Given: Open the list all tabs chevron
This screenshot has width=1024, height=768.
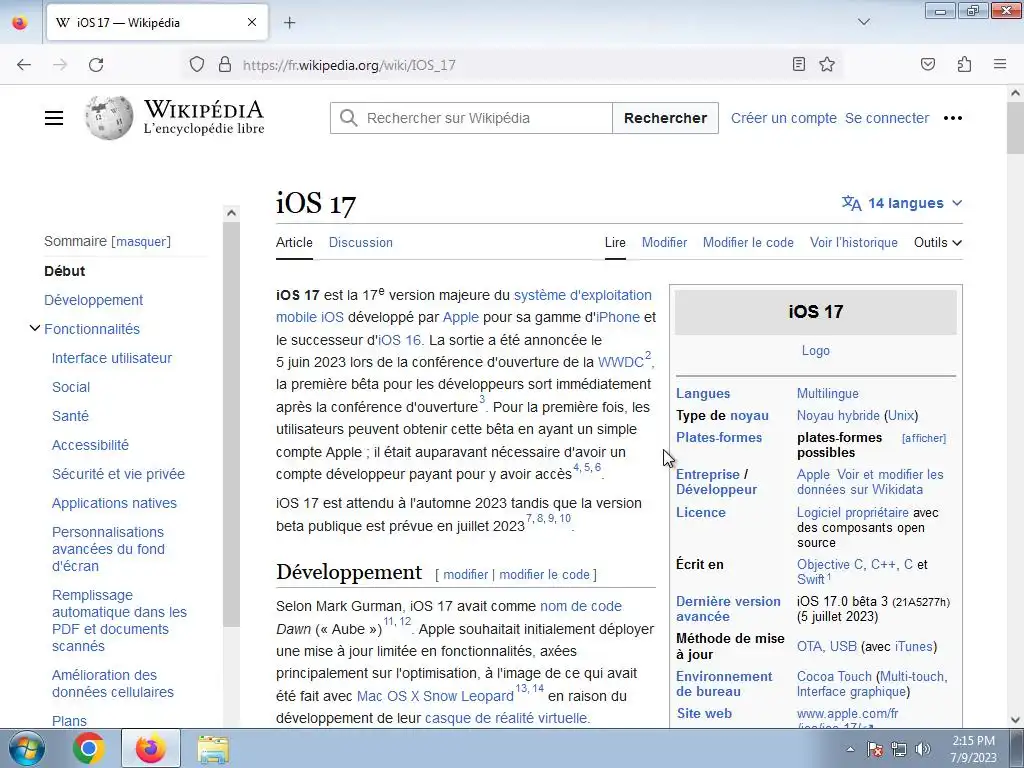Looking at the screenshot, I should (x=864, y=22).
